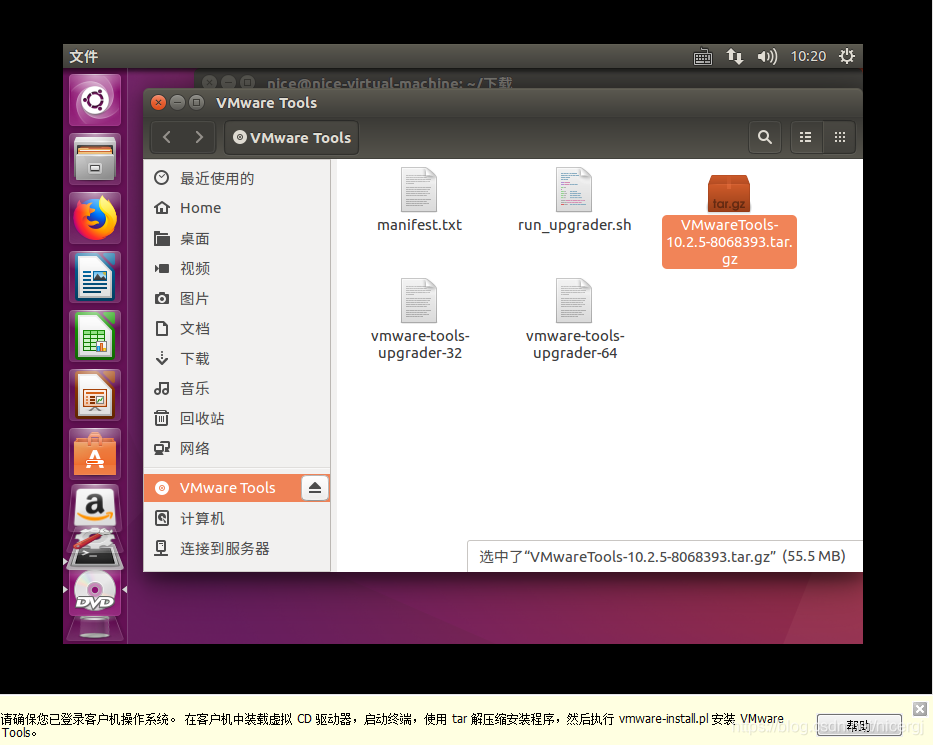Open 图片 folder in sidebar
933x745 pixels.
(x=237, y=298)
